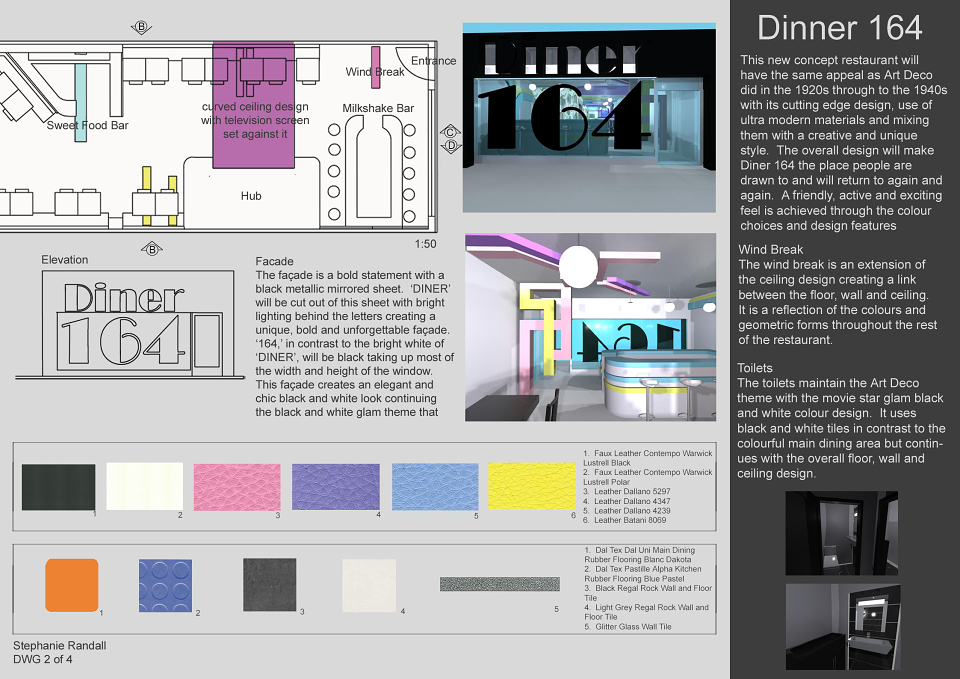The width and height of the screenshot is (960, 679).
Task: Select the purple leather swatch 4
Action: (x=336, y=487)
